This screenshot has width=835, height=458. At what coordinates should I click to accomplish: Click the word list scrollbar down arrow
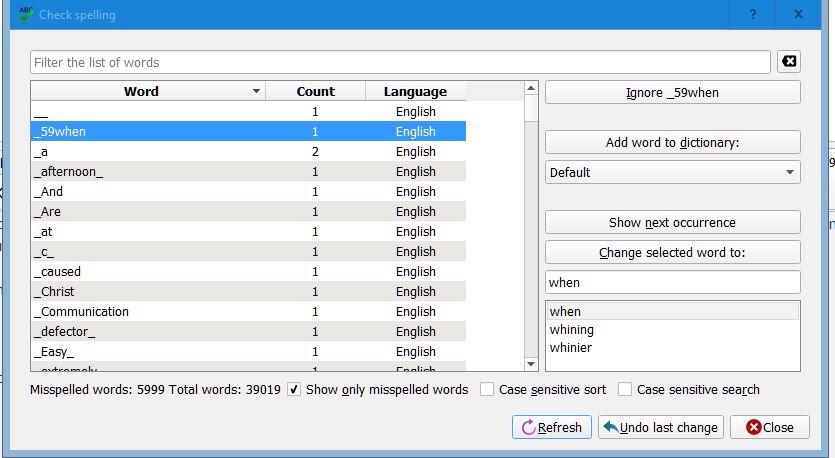coord(532,364)
